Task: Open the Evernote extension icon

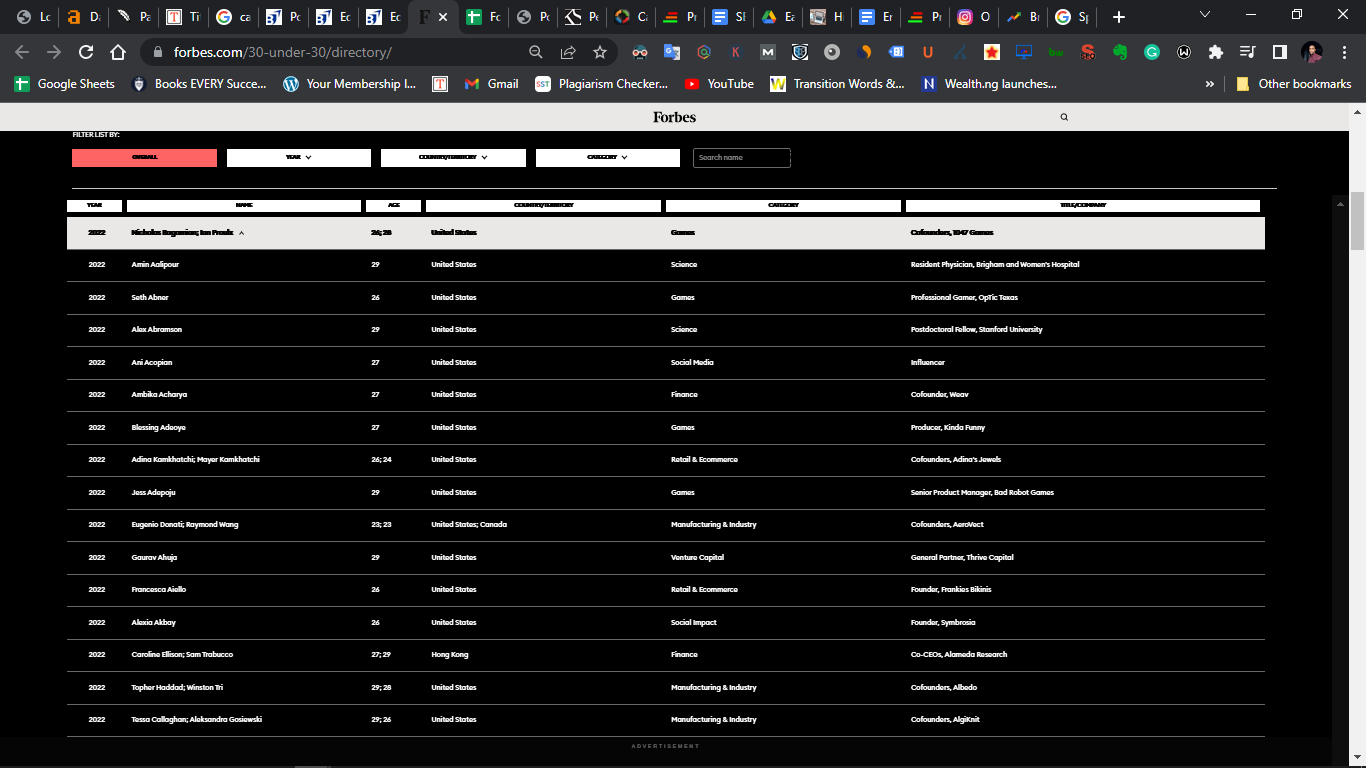Action: [1119, 52]
